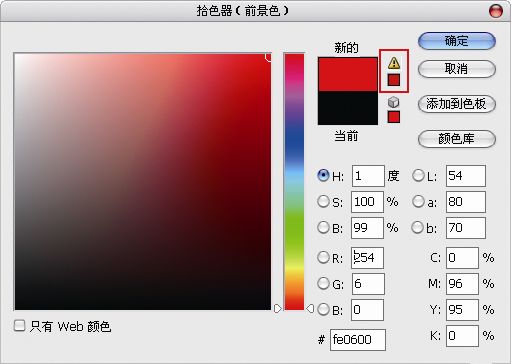Click the current black color preview
This screenshot has height=364, width=511.
(x=348, y=108)
